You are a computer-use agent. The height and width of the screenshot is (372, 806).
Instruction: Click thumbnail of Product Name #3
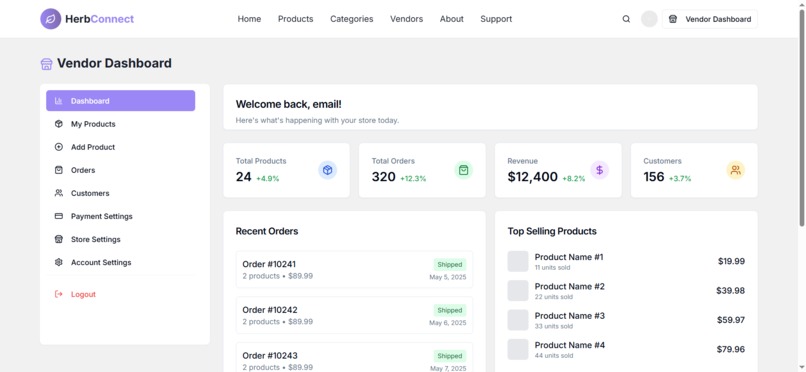[x=518, y=320]
